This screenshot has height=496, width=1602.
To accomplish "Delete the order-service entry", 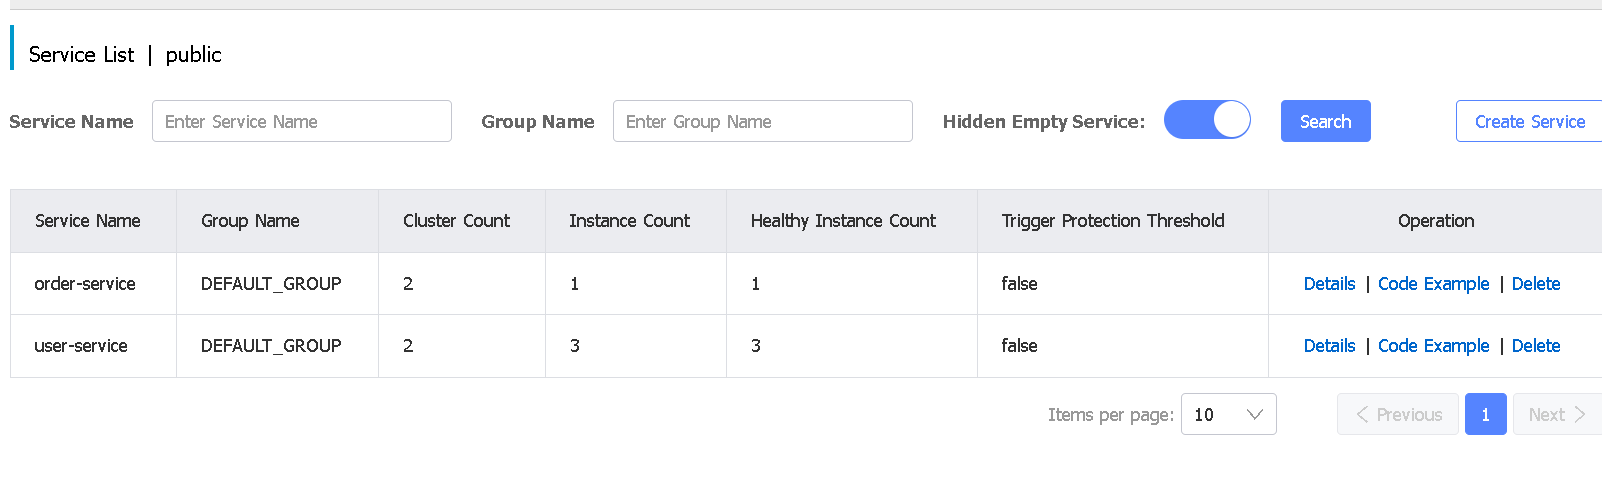I will (1535, 284).
